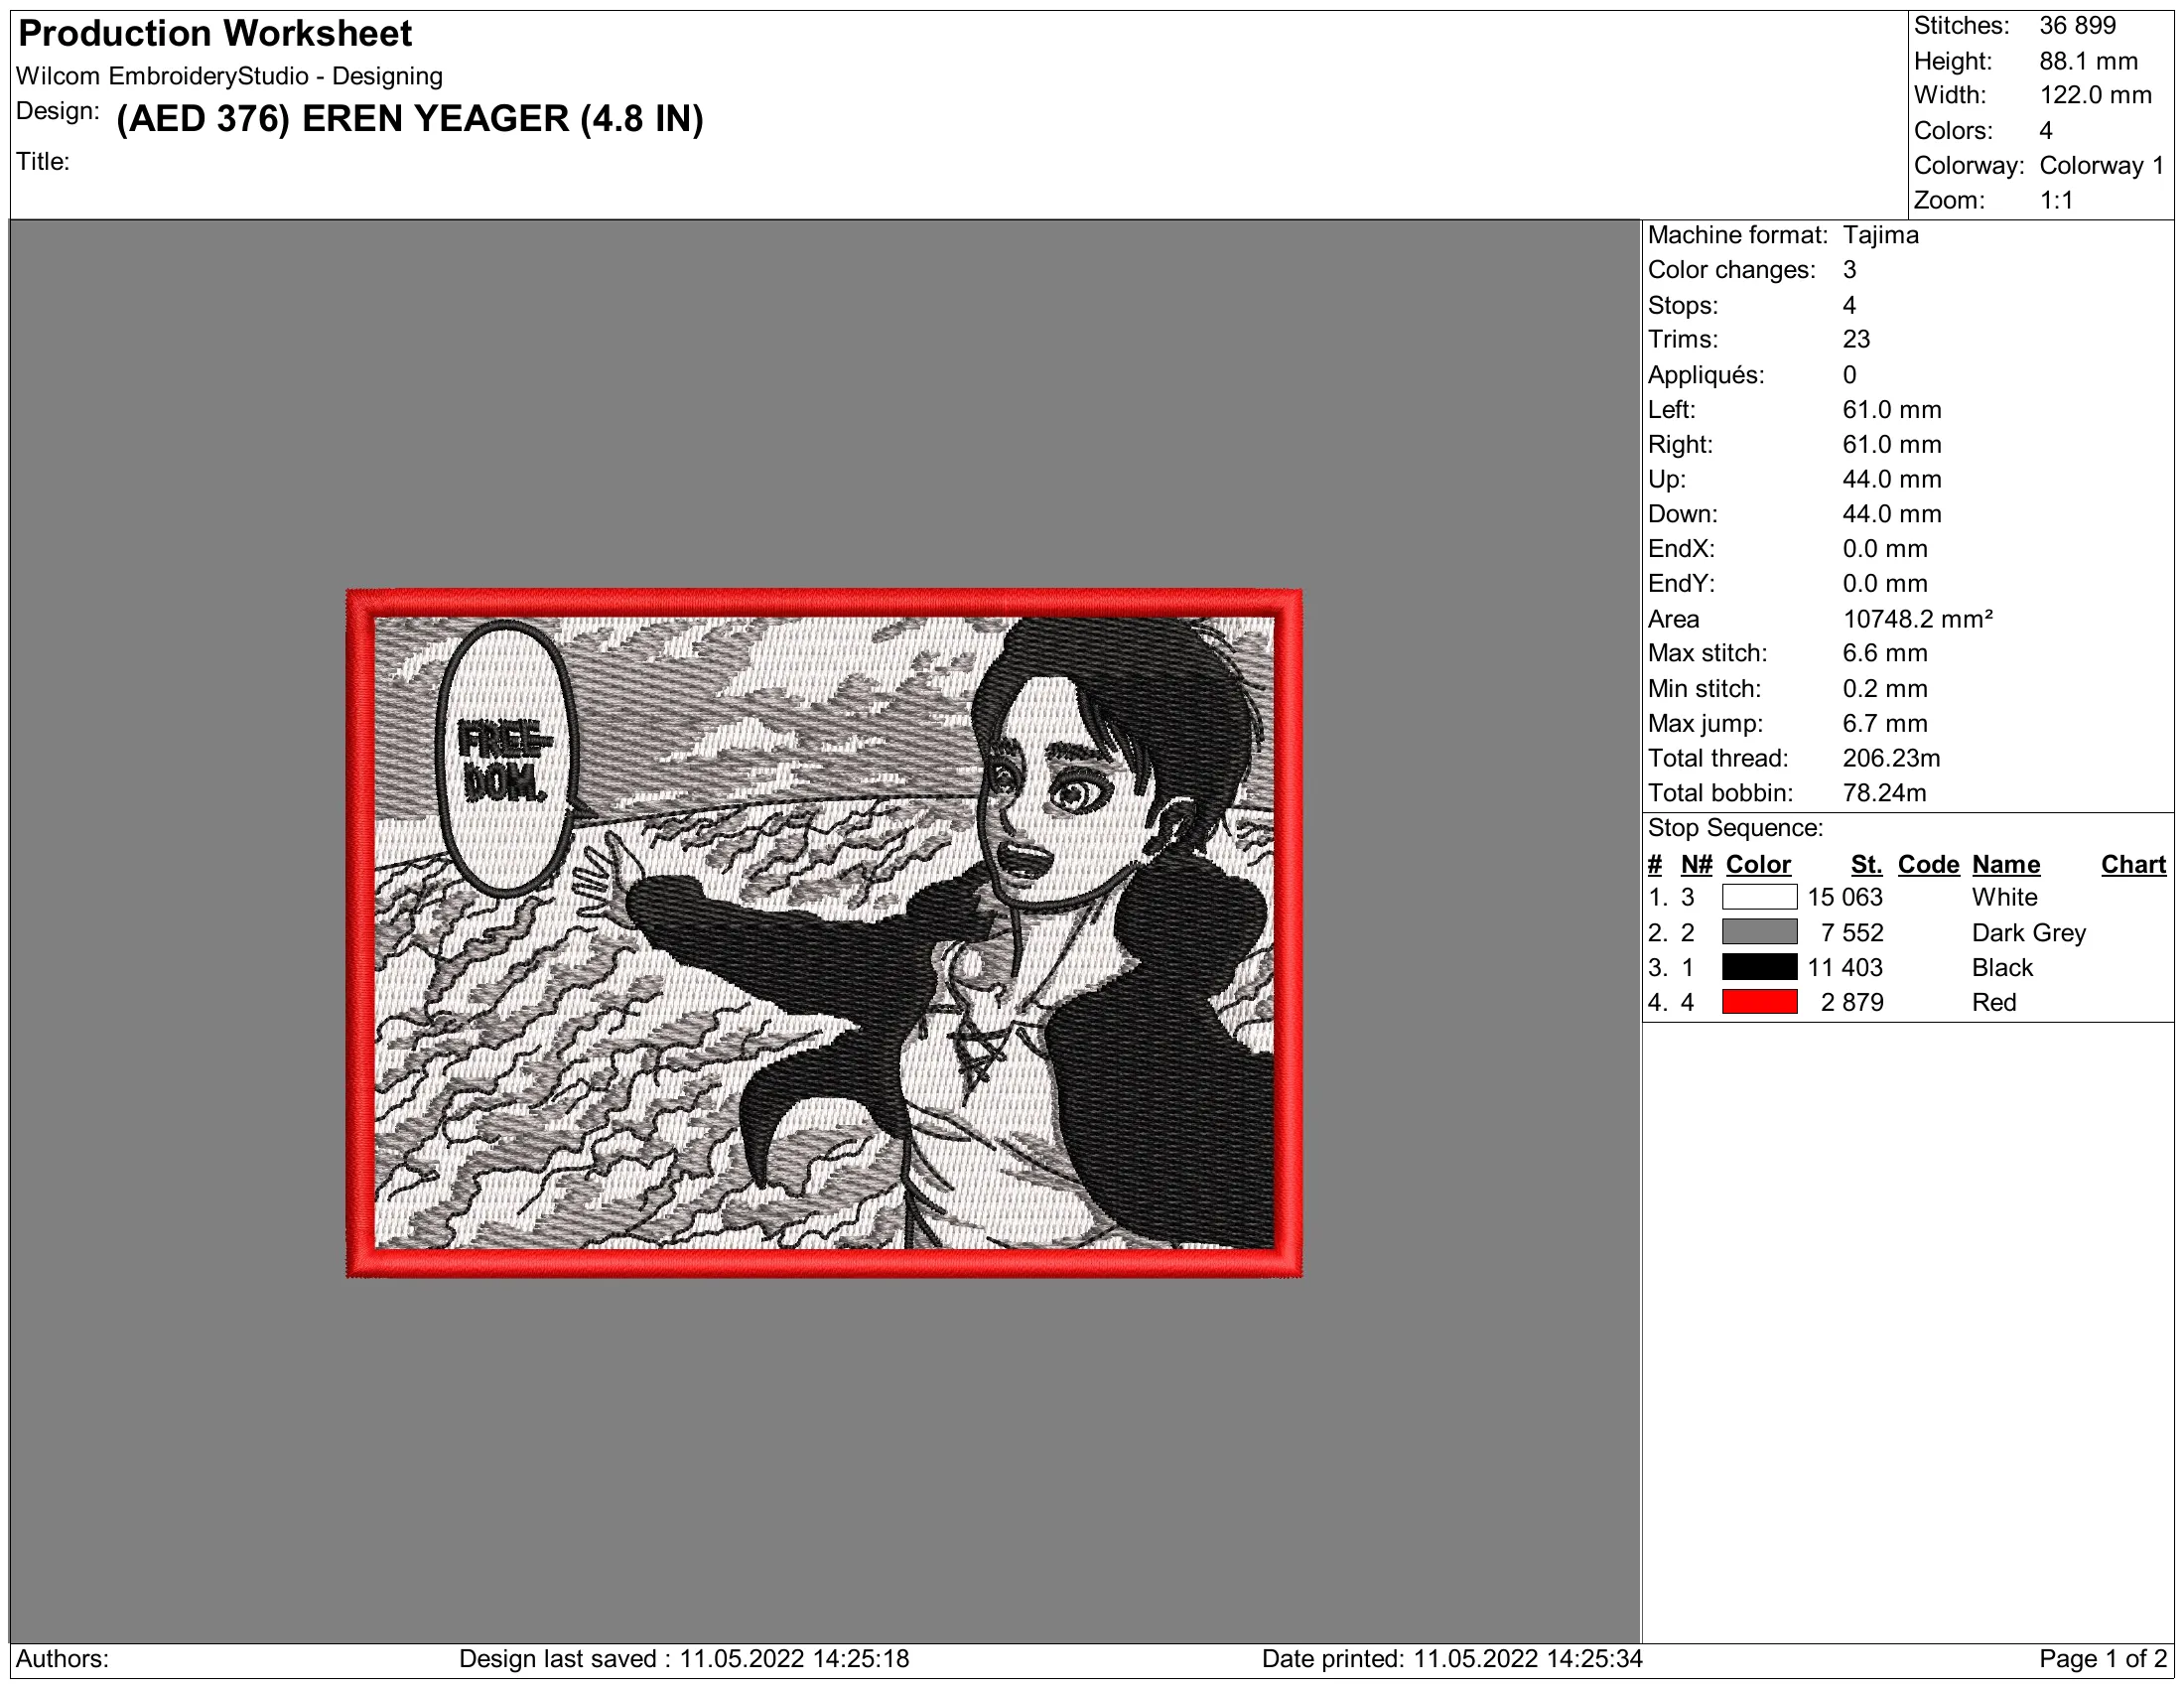Click the 'Stop Sequence:' heading

[x=1735, y=828]
